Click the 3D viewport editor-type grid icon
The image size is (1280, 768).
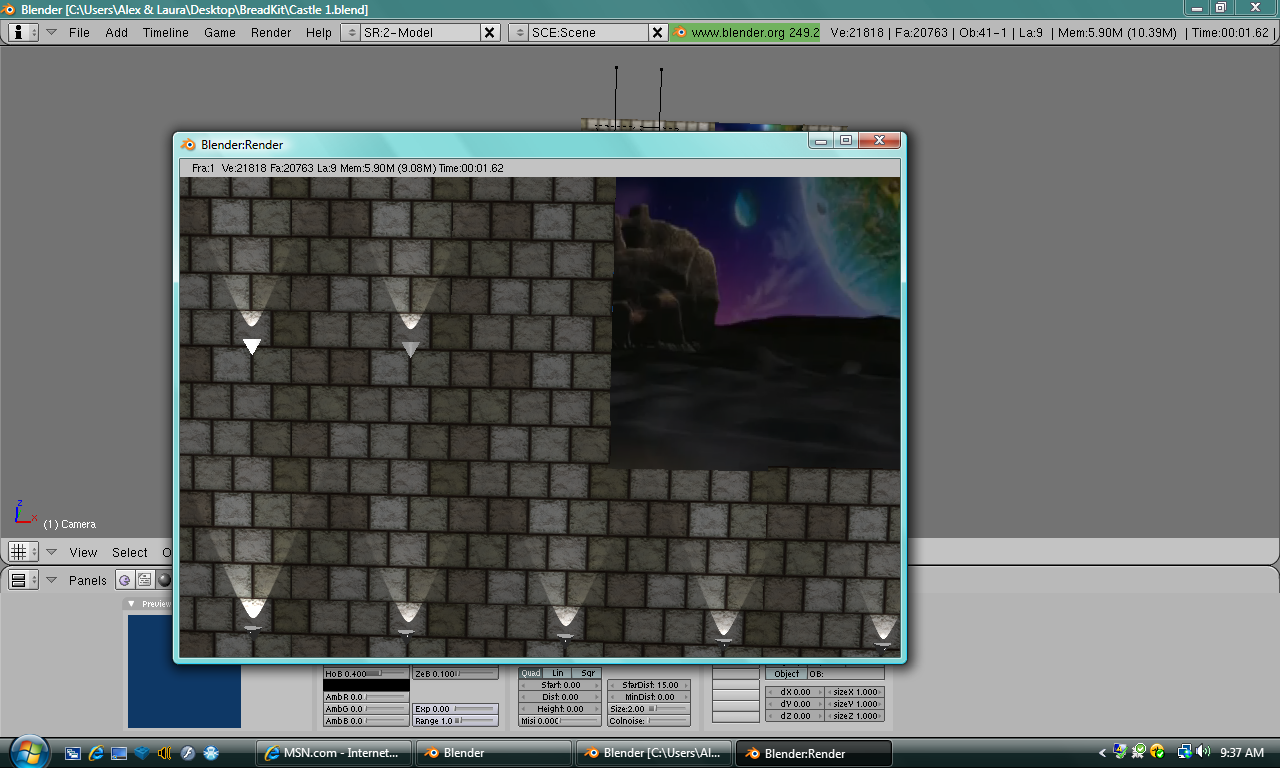point(17,551)
